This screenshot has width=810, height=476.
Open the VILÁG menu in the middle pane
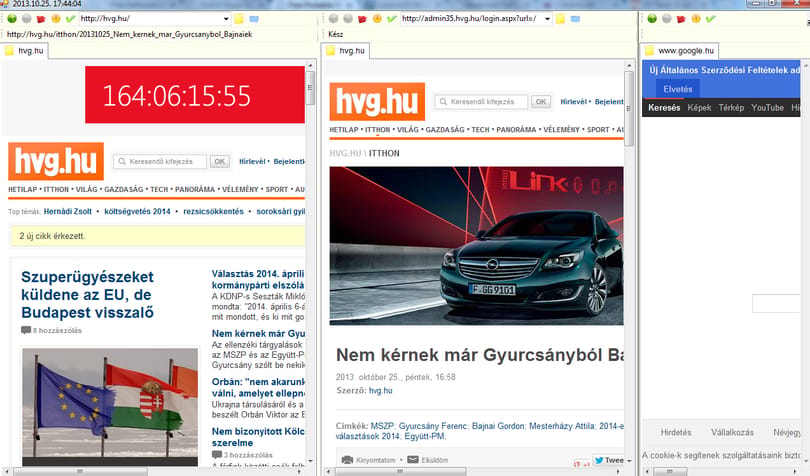coord(408,130)
